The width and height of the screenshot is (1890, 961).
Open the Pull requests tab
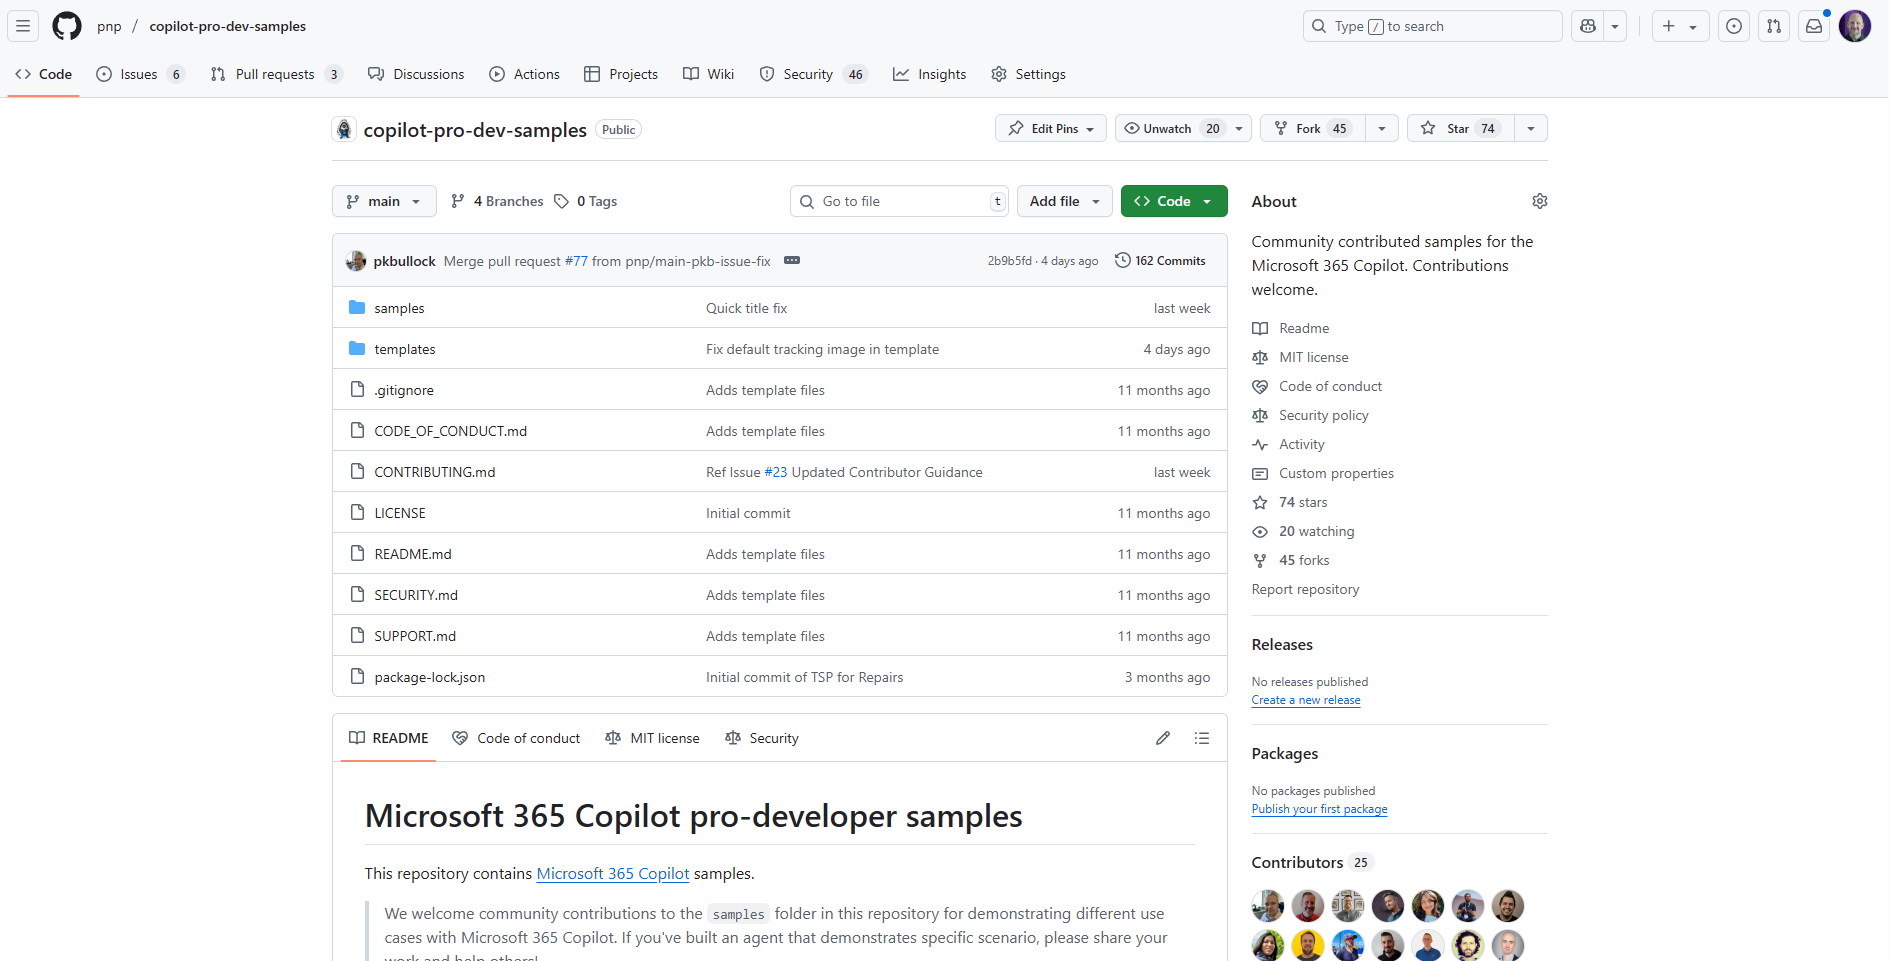[276, 74]
